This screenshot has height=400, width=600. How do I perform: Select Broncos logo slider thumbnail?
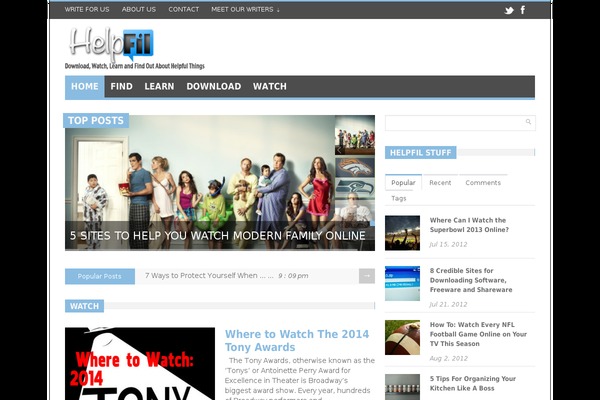tap(355, 167)
